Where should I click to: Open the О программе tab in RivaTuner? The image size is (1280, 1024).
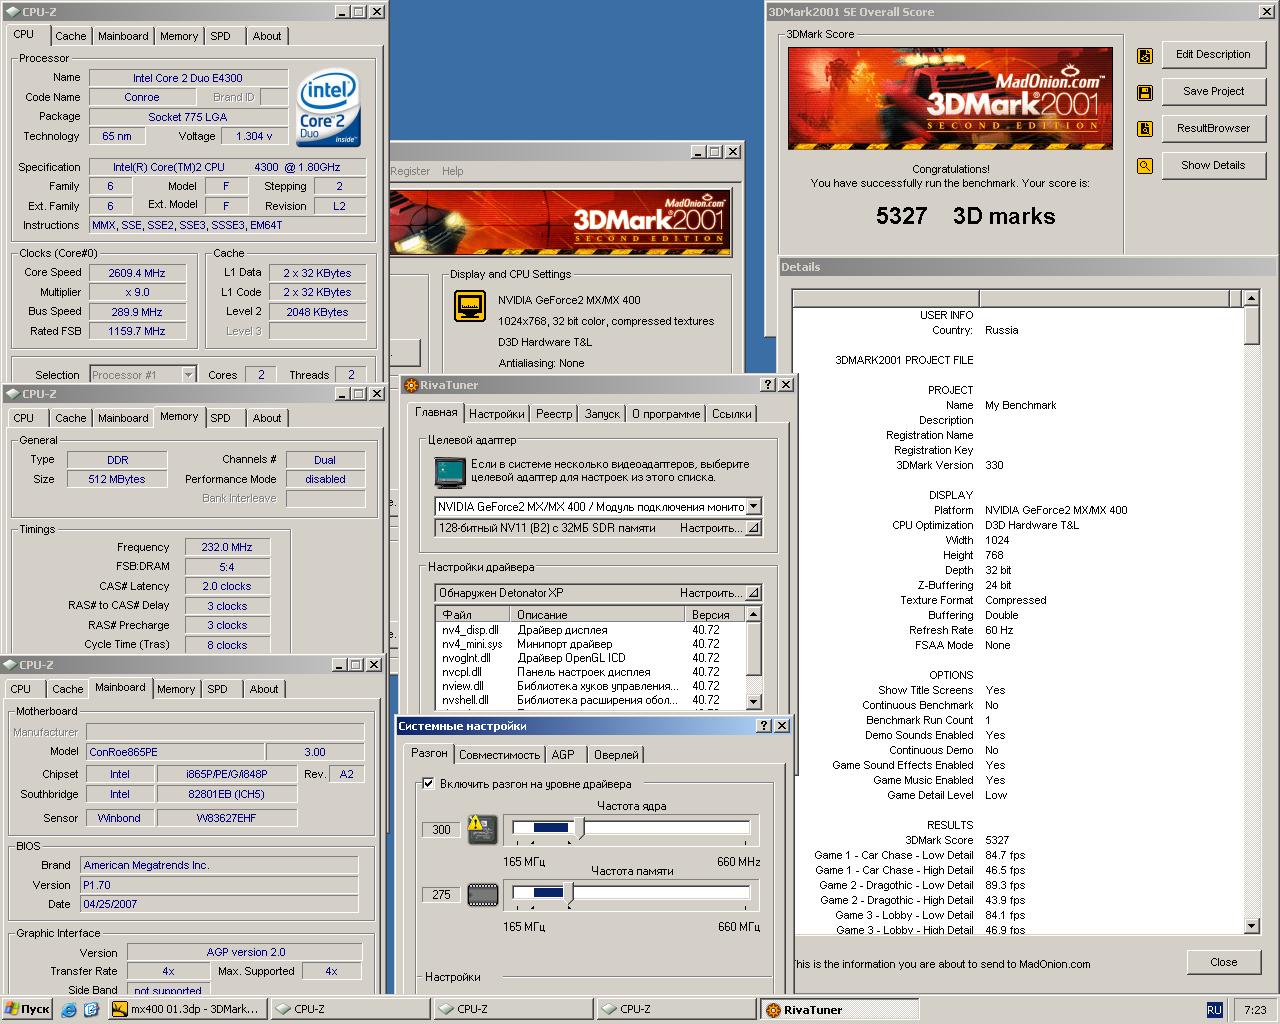(x=666, y=414)
